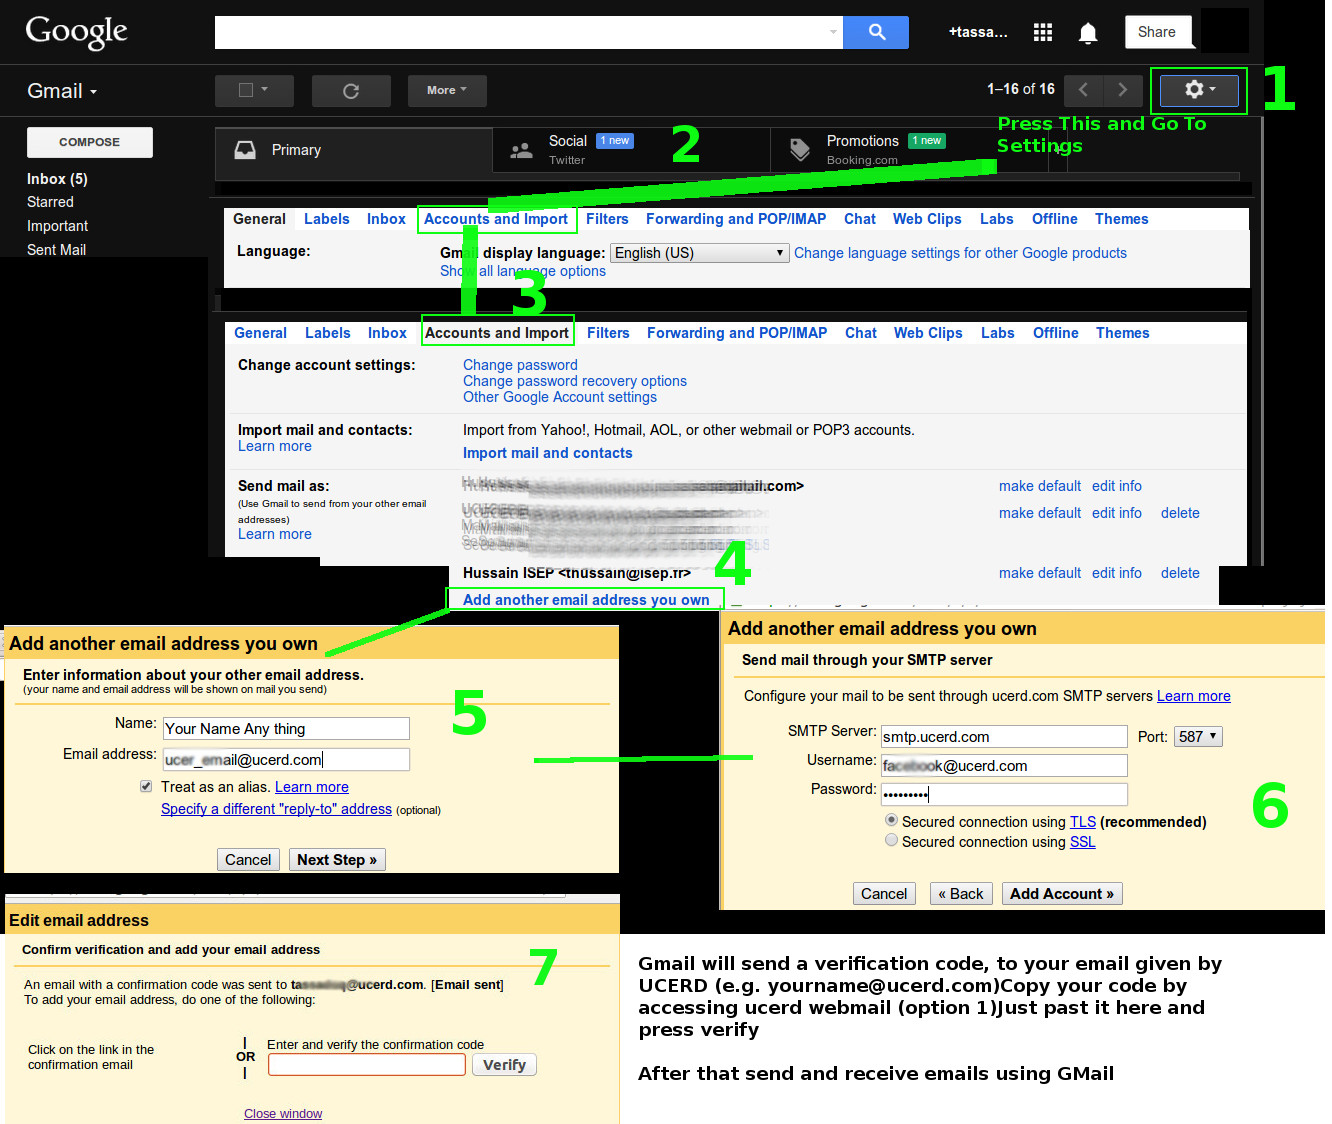The image size is (1332, 1124).
Task: Open Sent Mail in sidebar
Action: (x=56, y=250)
